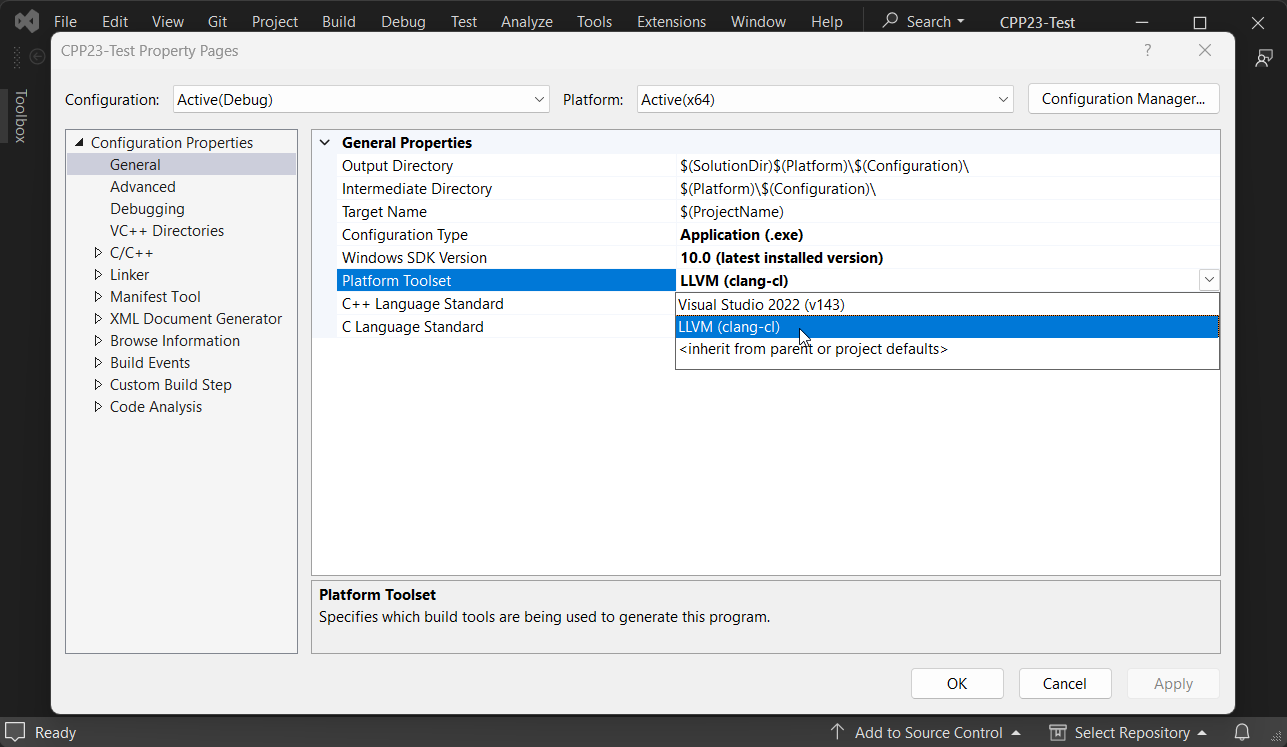
Task: Open the Extensions menu
Action: point(671,21)
